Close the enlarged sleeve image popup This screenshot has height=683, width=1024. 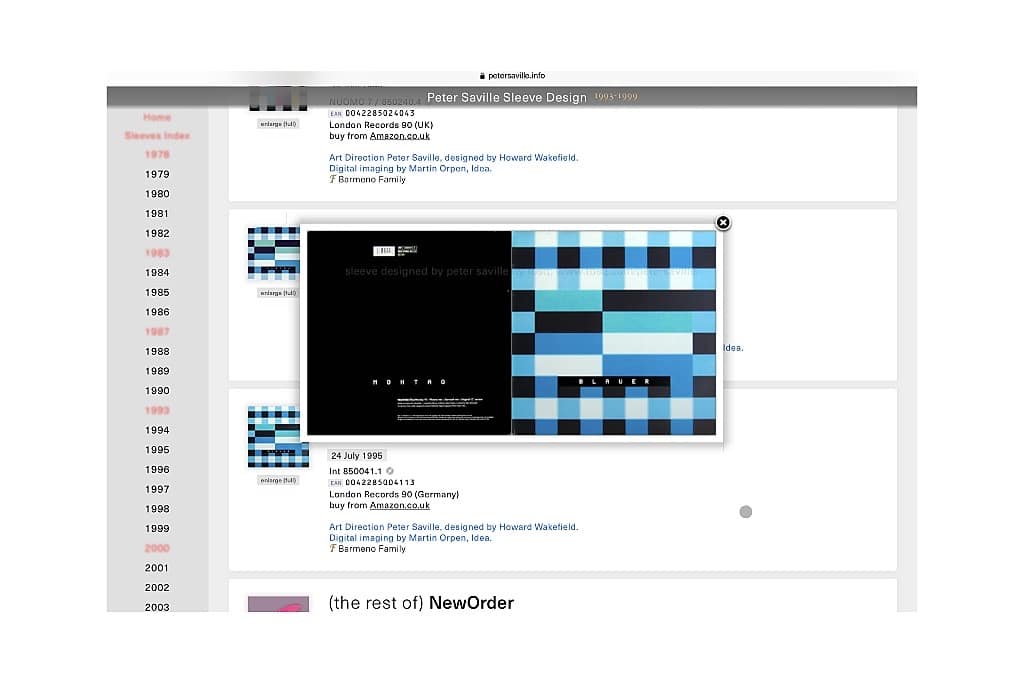(x=723, y=223)
